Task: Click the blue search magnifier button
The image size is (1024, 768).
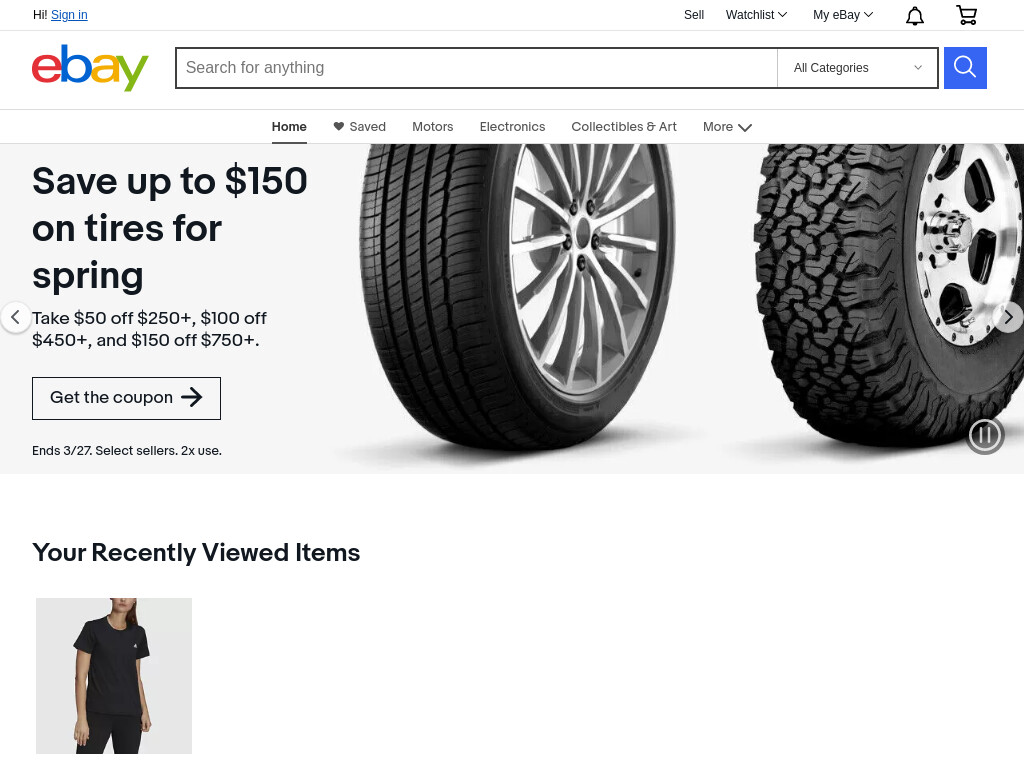Action: [965, 68]
